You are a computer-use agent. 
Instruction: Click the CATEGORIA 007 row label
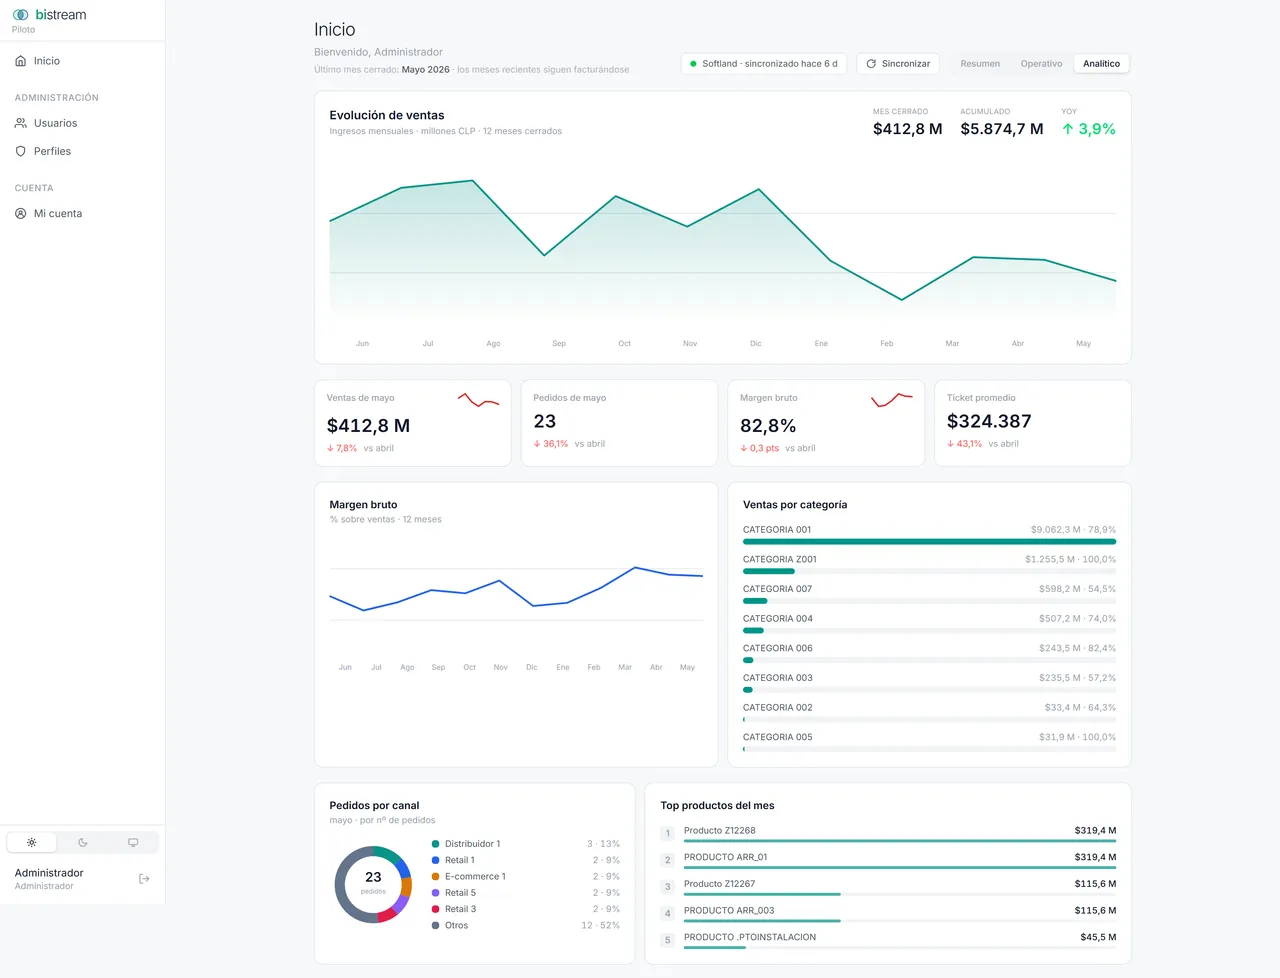point(777,589)
